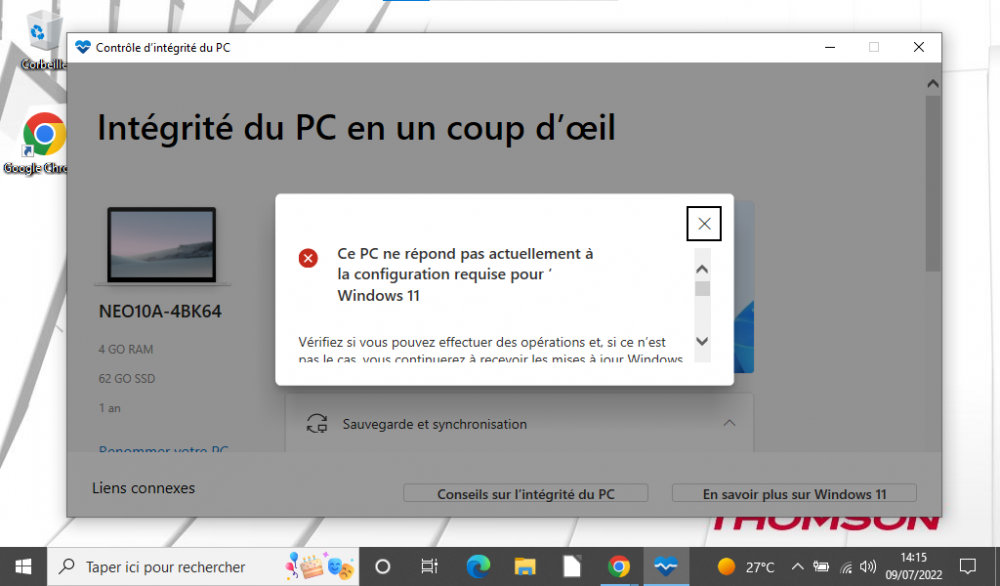
Task: Click the 62 GO SSD text
Action: coord(127,379)
